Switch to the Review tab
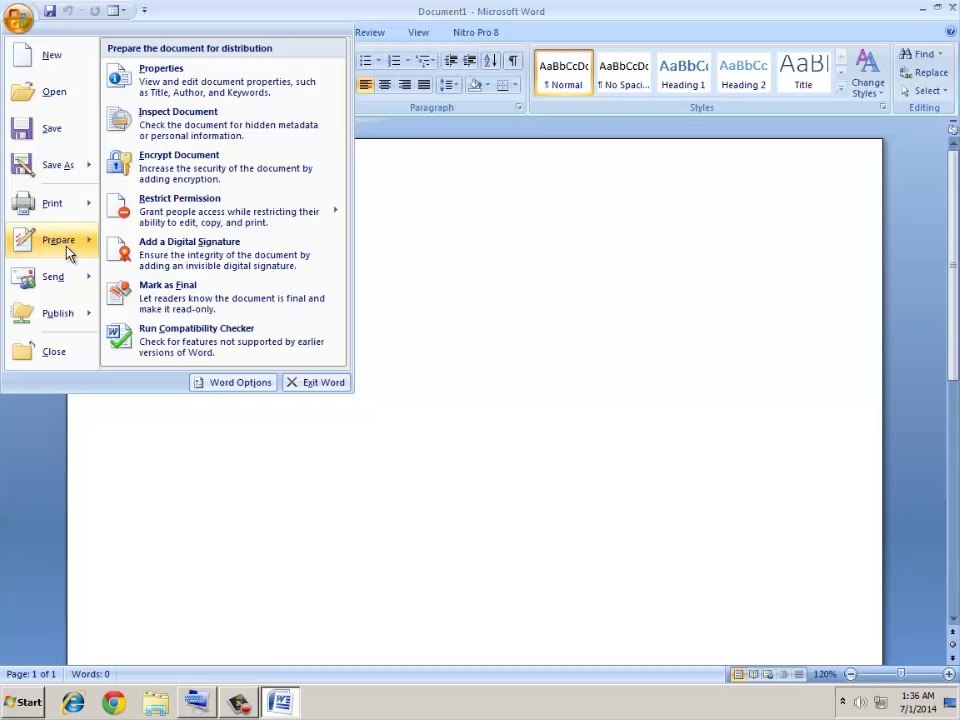Viewport: 960px width, 720px height. [x=370, y=32]
